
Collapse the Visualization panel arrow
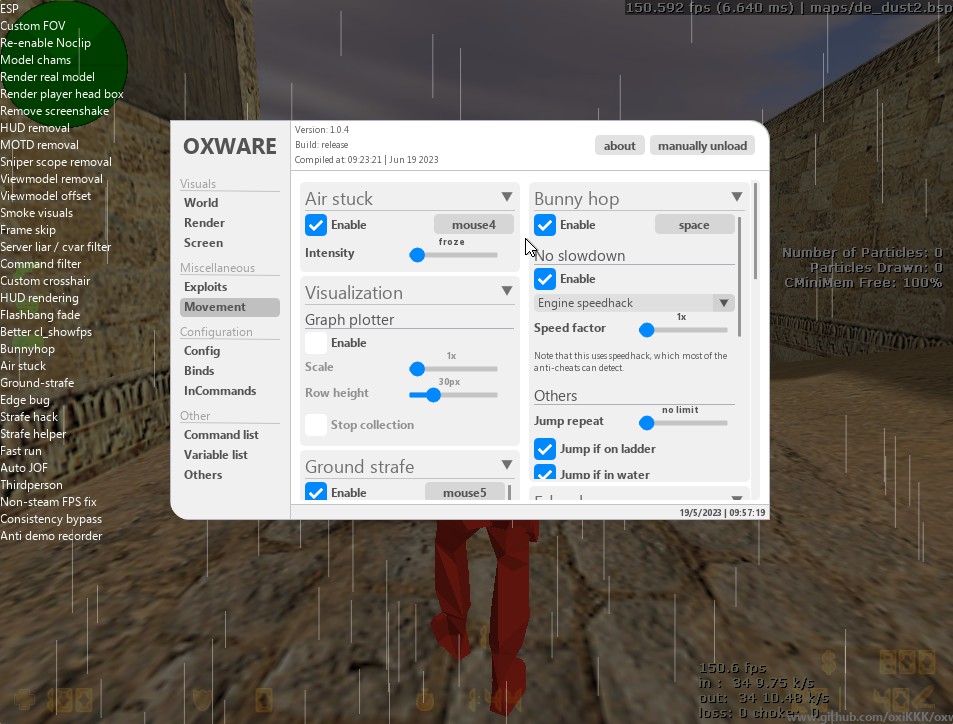[507, 291]
